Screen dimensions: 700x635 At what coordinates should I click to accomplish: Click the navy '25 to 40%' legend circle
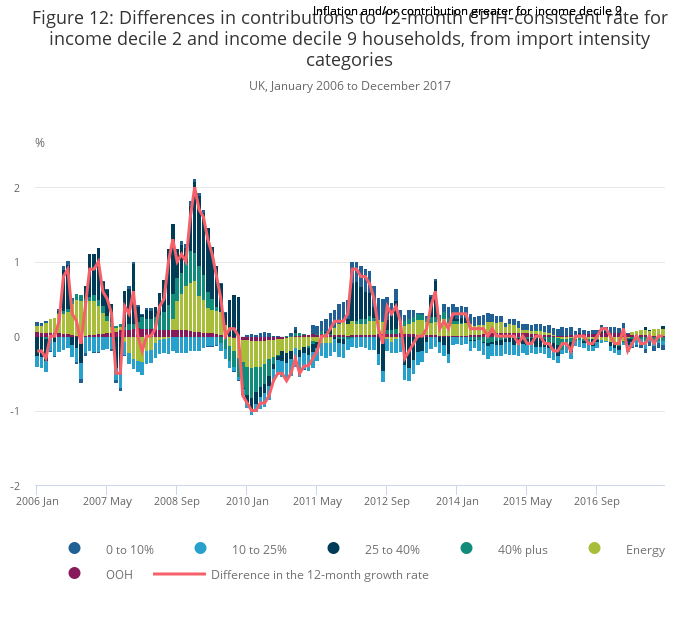(333, 548)
